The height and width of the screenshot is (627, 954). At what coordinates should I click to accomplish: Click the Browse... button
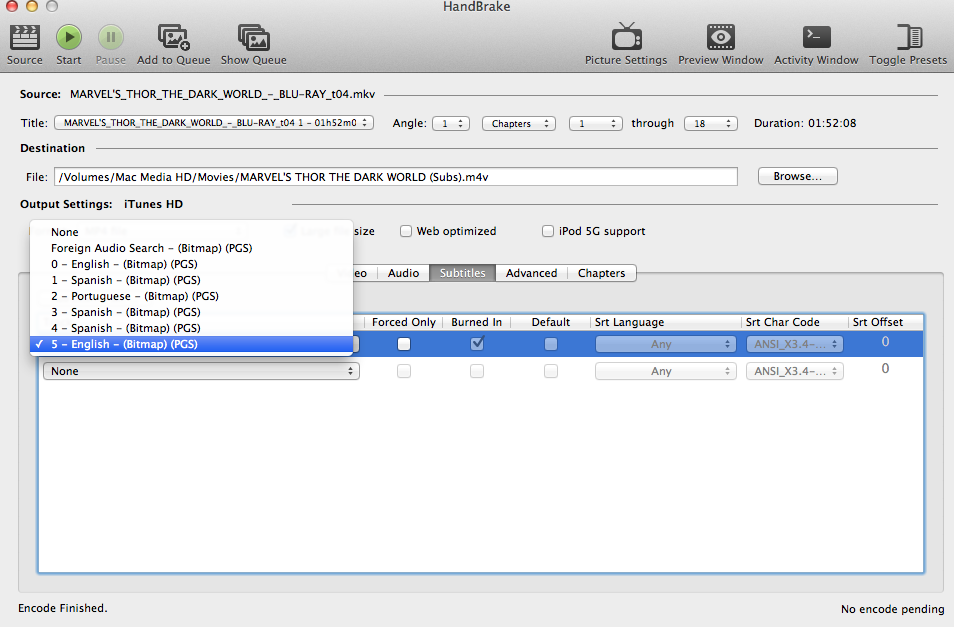tap(798, 176)
